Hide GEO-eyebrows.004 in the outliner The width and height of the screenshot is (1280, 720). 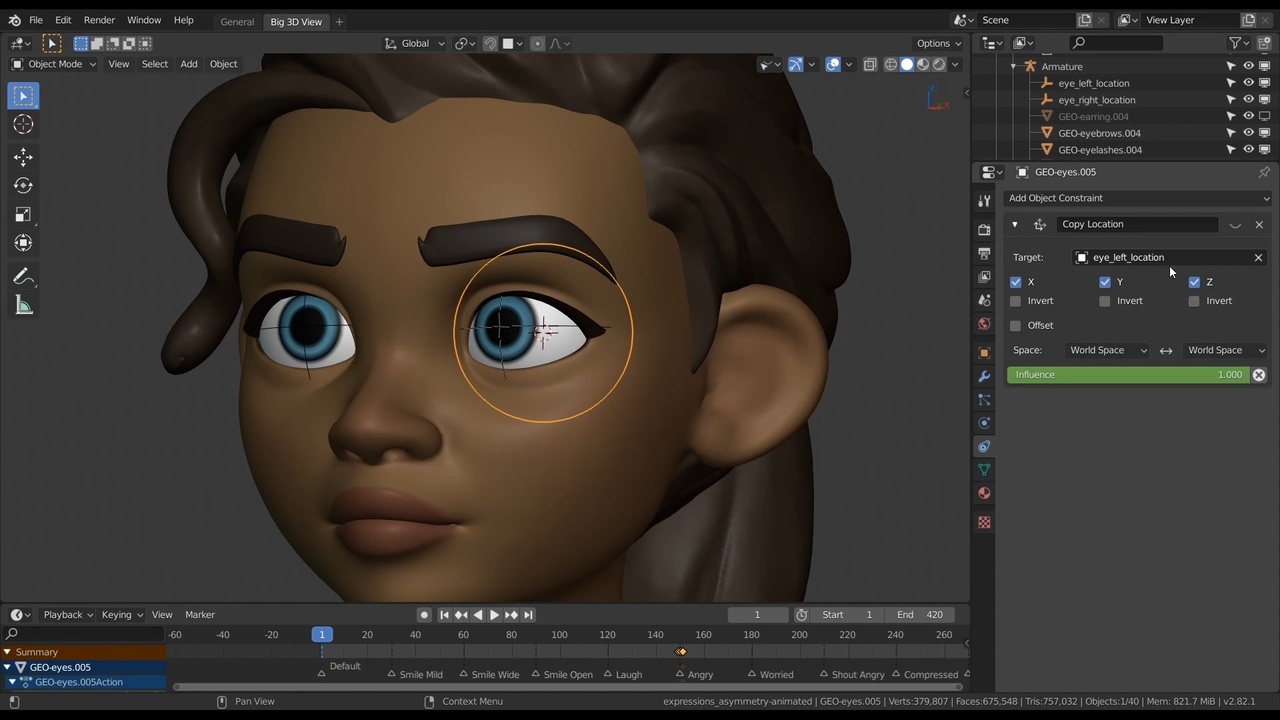coord(1247,132)
